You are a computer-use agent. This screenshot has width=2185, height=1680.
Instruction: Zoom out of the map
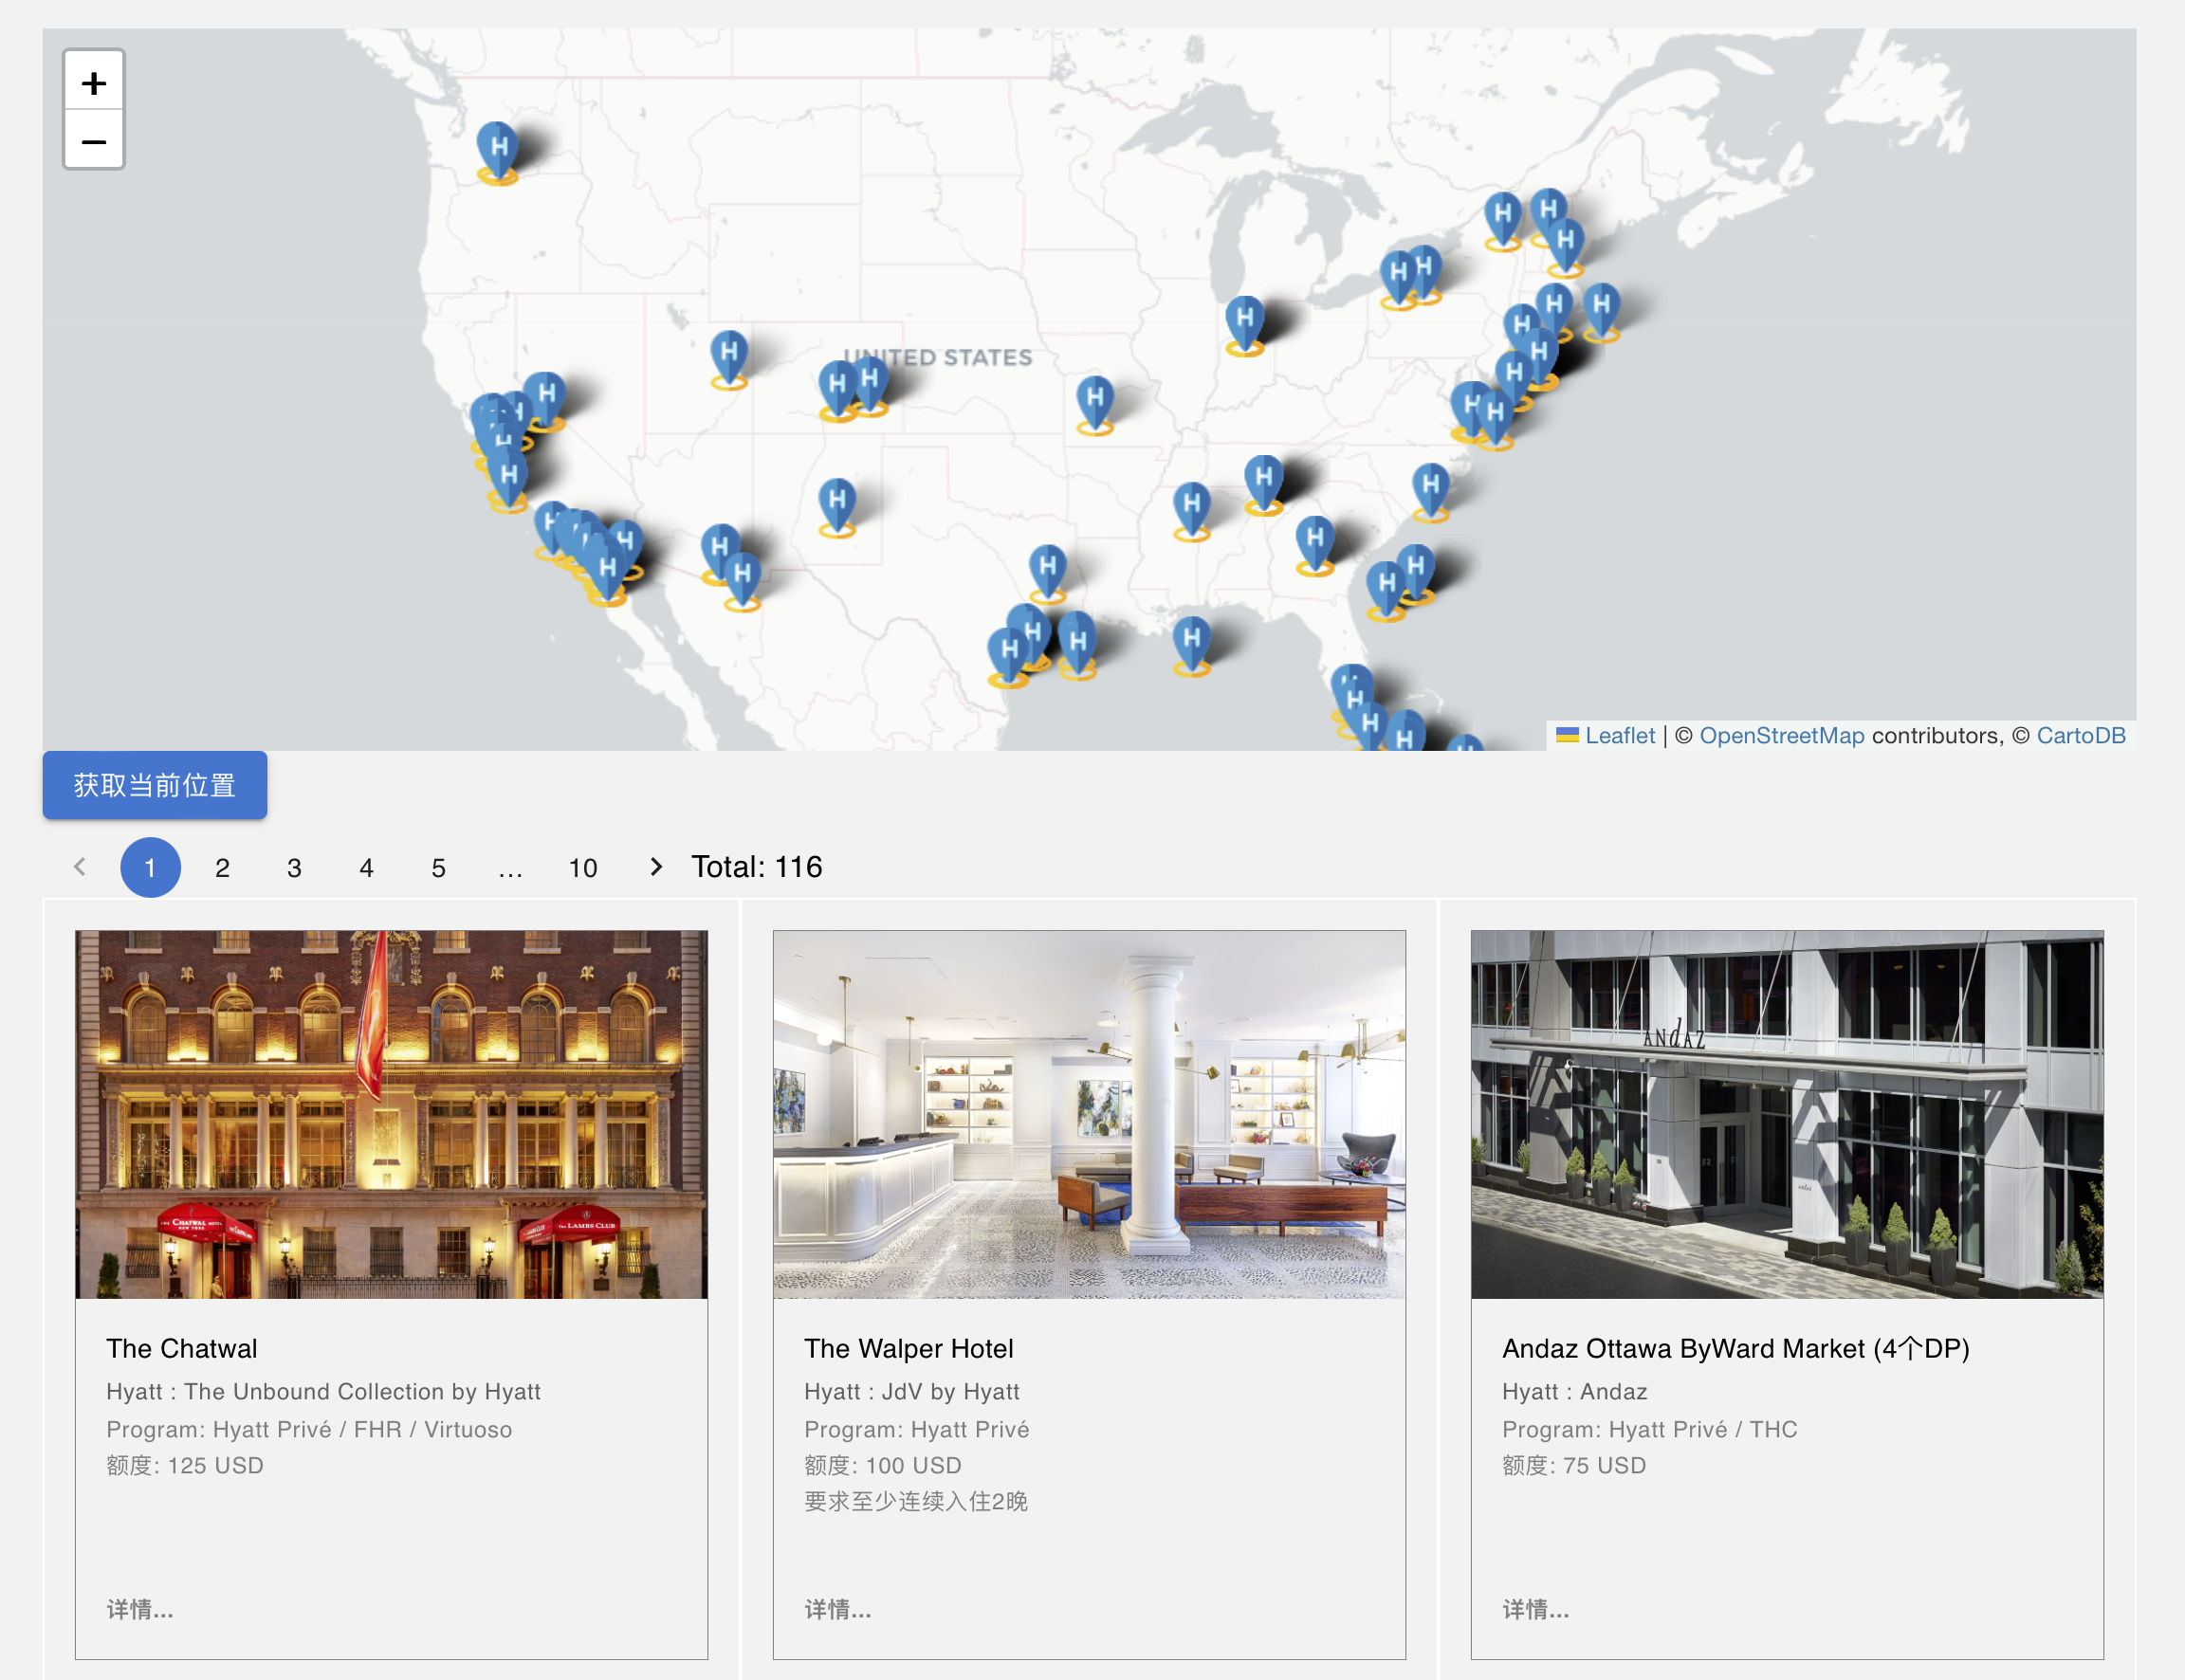pos(93,141)
